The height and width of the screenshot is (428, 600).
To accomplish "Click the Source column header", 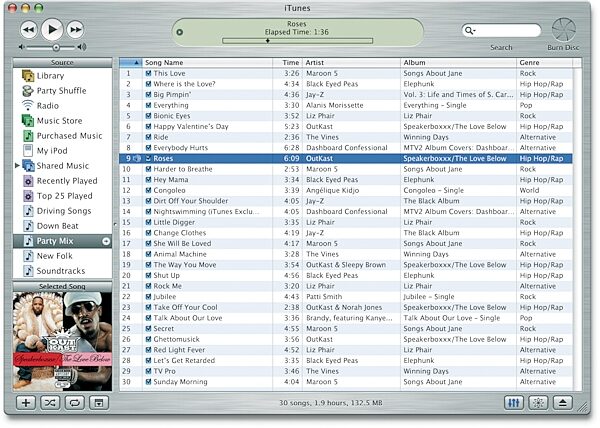I will [62, 62].
